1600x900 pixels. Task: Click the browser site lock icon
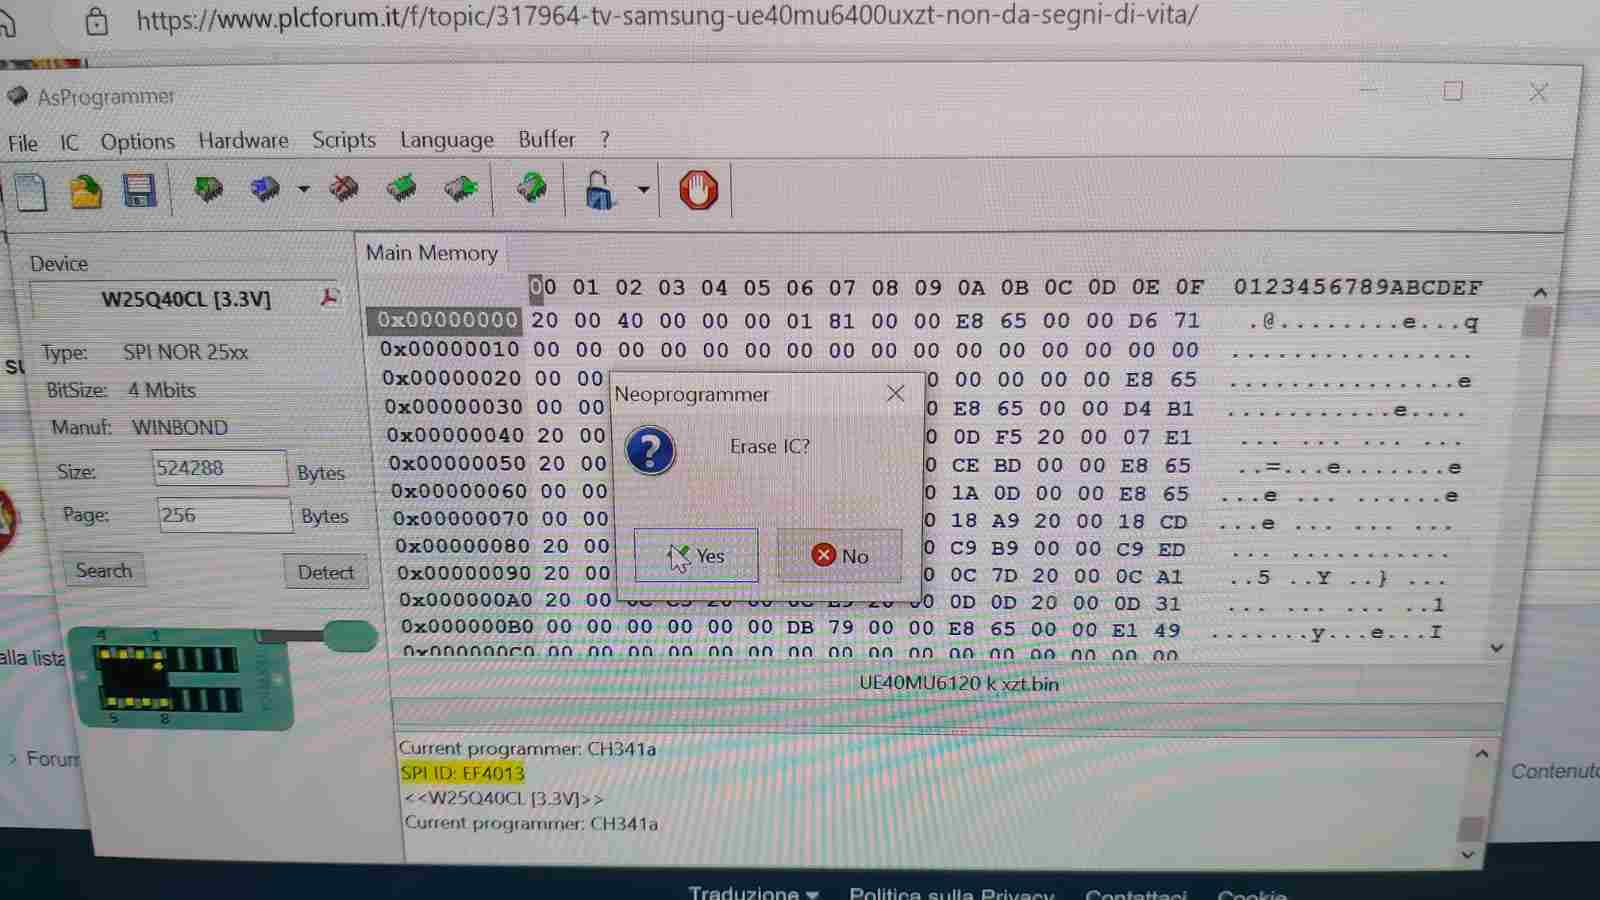pyautogui.click(x=96, y=21)
